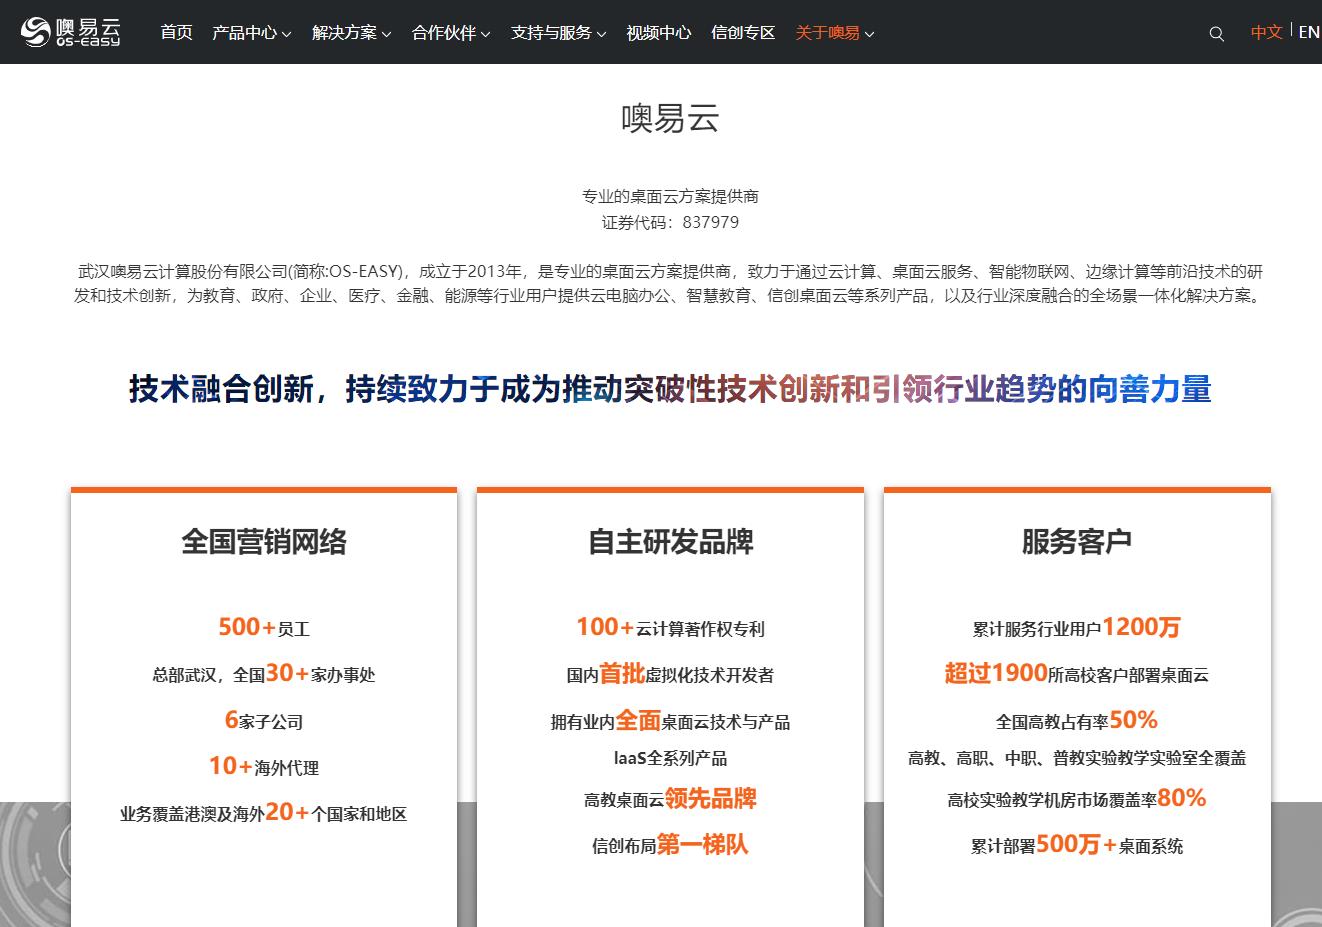1322x927 pixels.
Task: Click 超过1900所高校客户部署桌面云 line
Action: tap(1077, 673)
